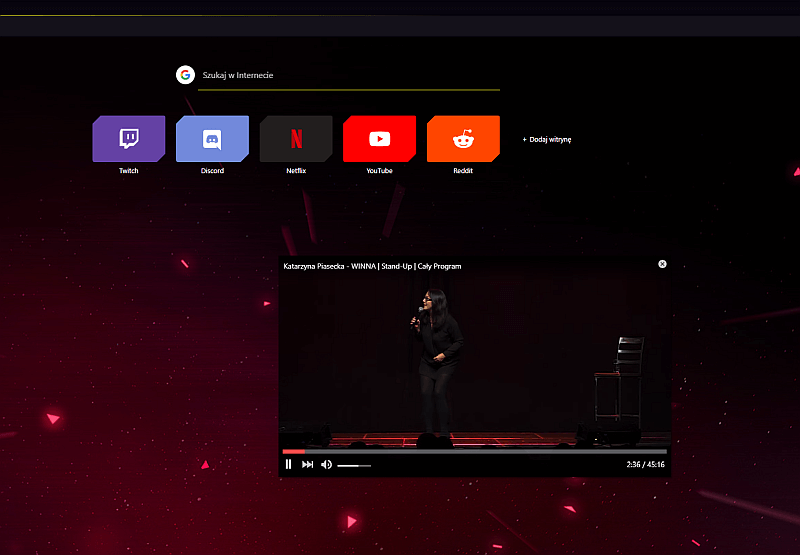Image resolution: width=800 pixels, height=555 pixels.
Task: Open the Netflix speed dial tile
Action: pyautogui.click(x=296, y=139)
